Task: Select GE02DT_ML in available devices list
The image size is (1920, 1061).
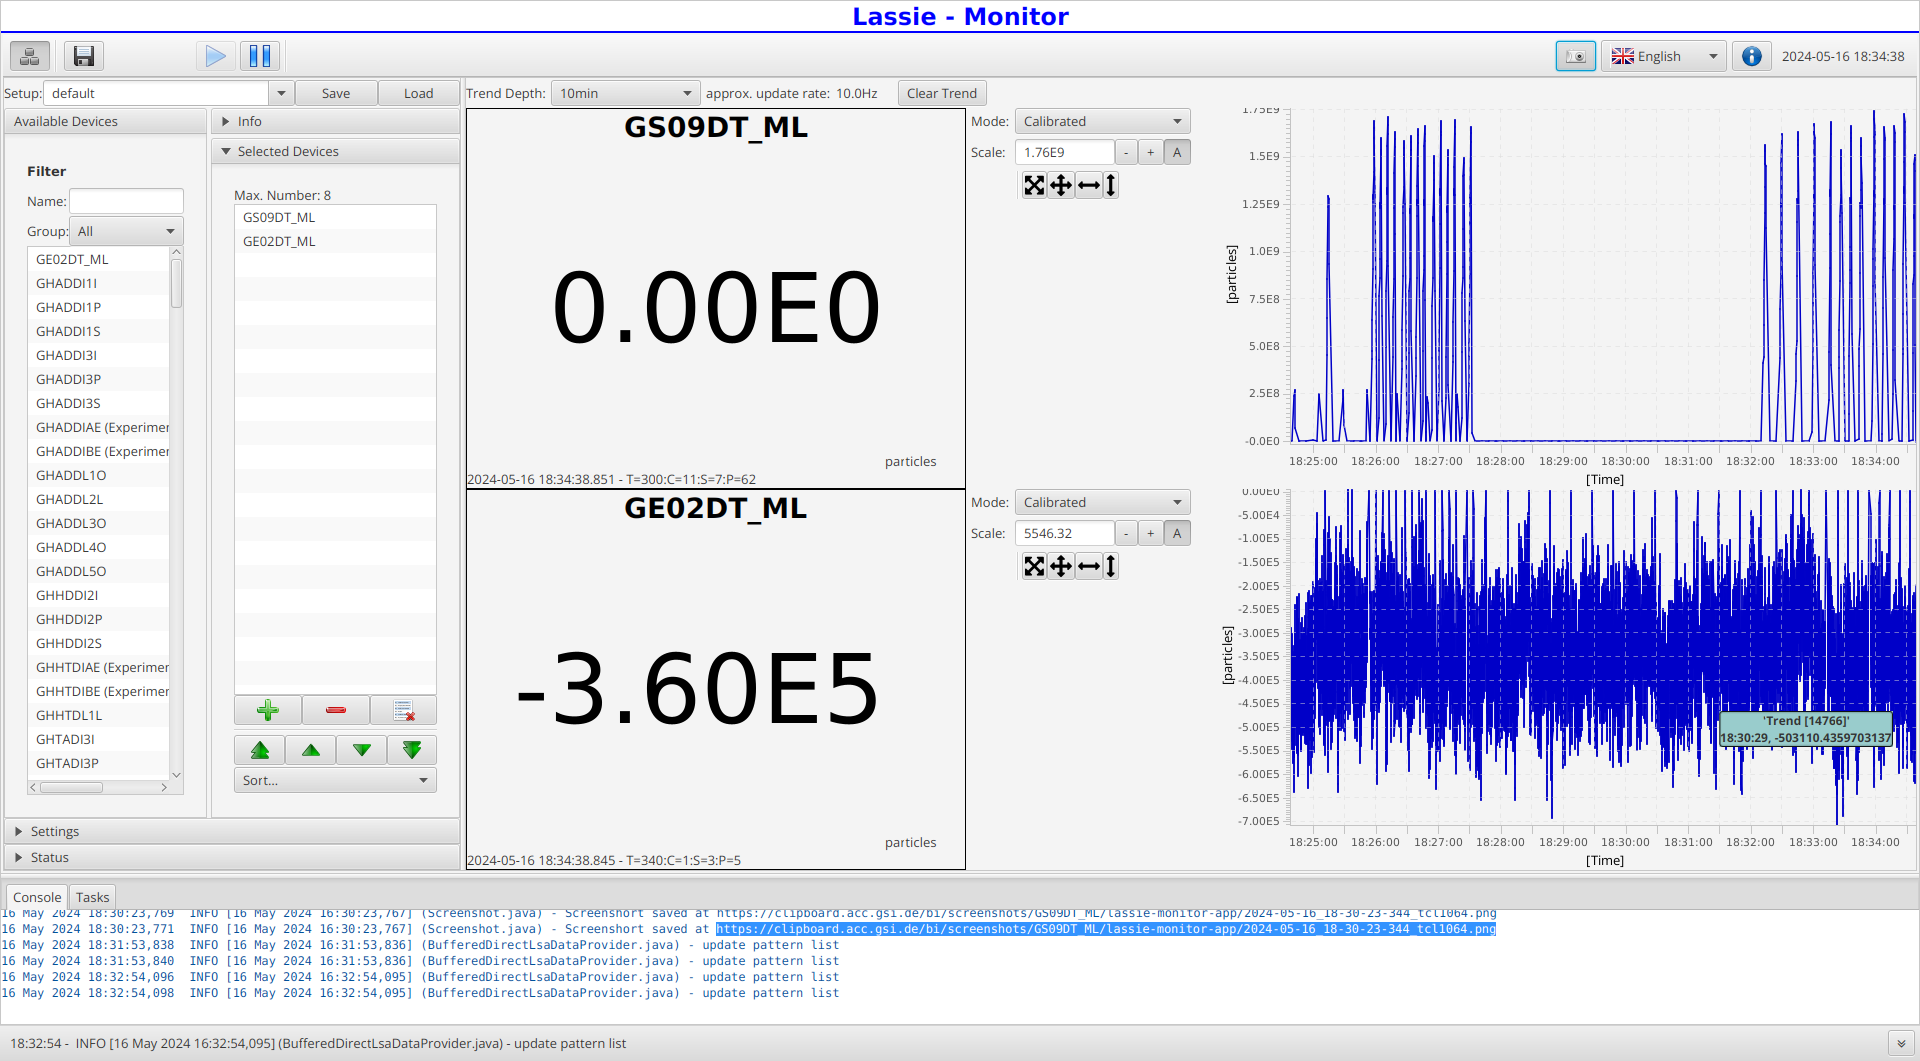Action: click(x=99, y=259)
